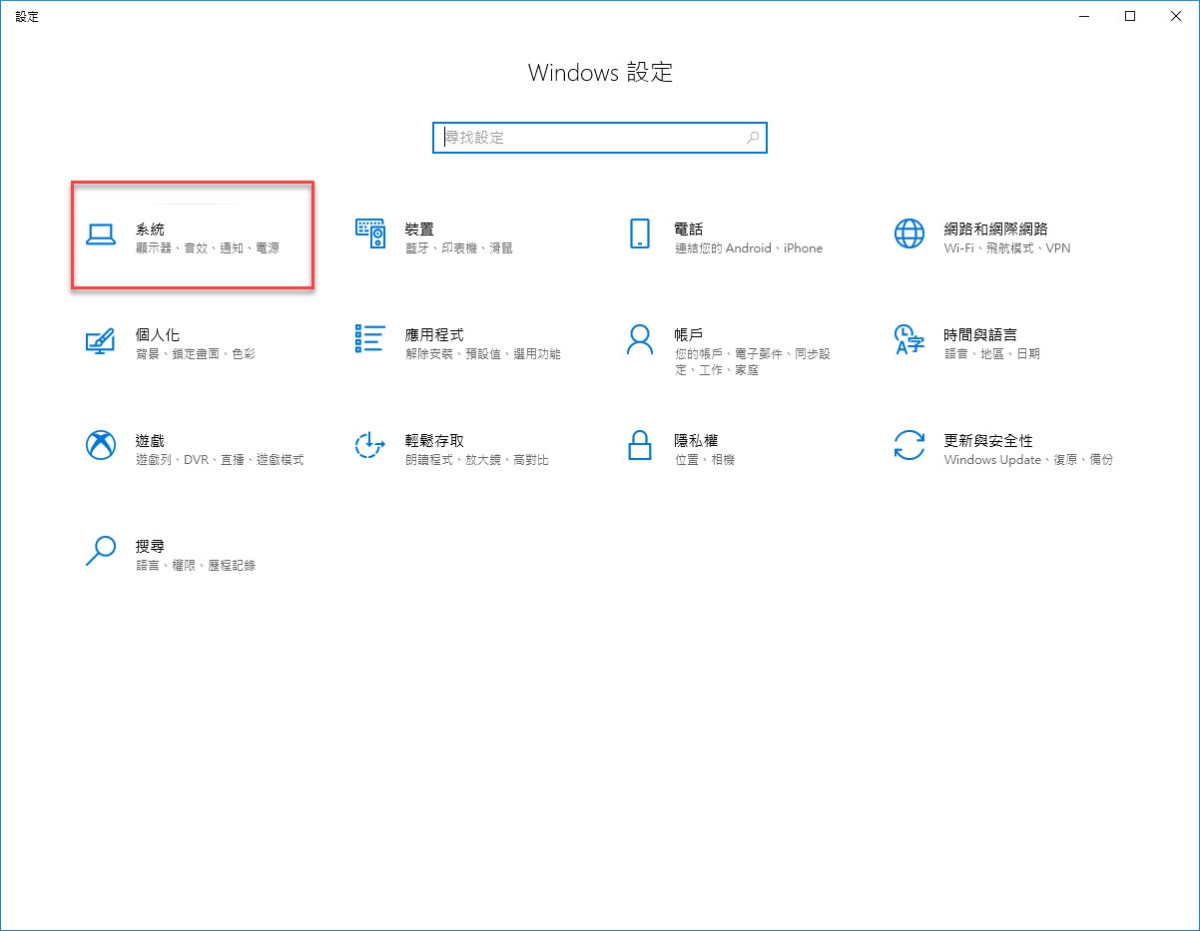
Task: Open the 搜尋 magnifier category icon
Action: [x=100, y=551]
